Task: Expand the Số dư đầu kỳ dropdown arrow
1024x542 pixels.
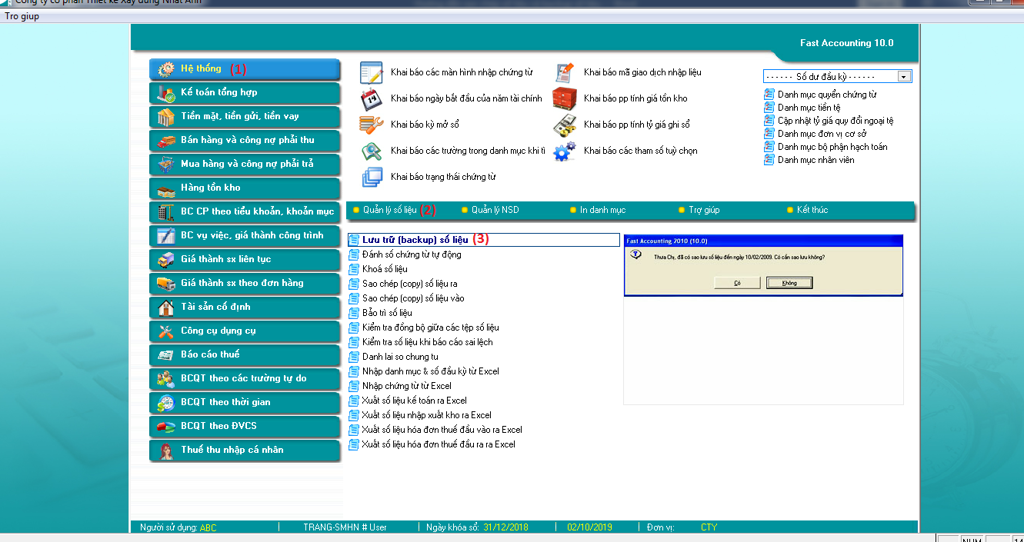Action: [904, 76]
